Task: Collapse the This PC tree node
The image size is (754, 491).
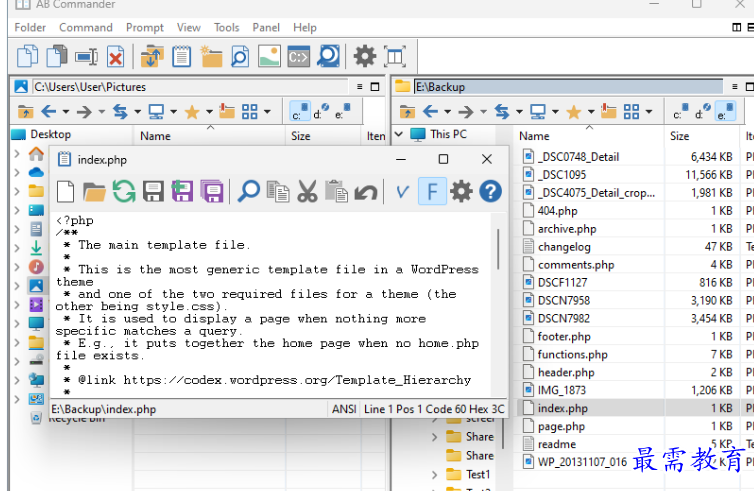Action: (x=399, y=134)
